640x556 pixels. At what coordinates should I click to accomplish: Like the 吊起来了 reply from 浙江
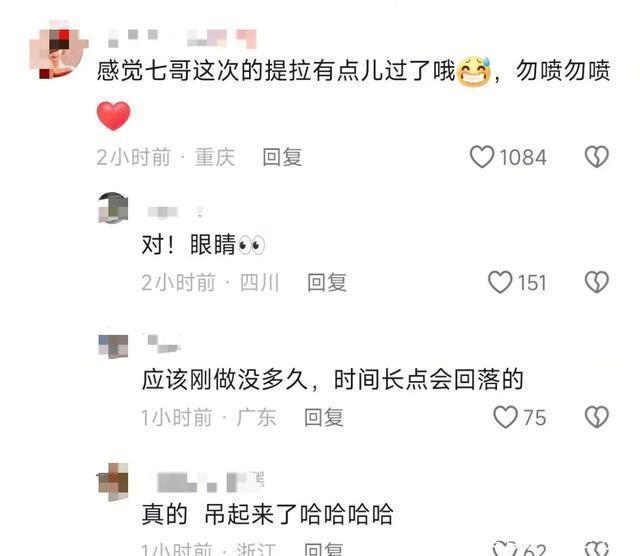(504, 548)
